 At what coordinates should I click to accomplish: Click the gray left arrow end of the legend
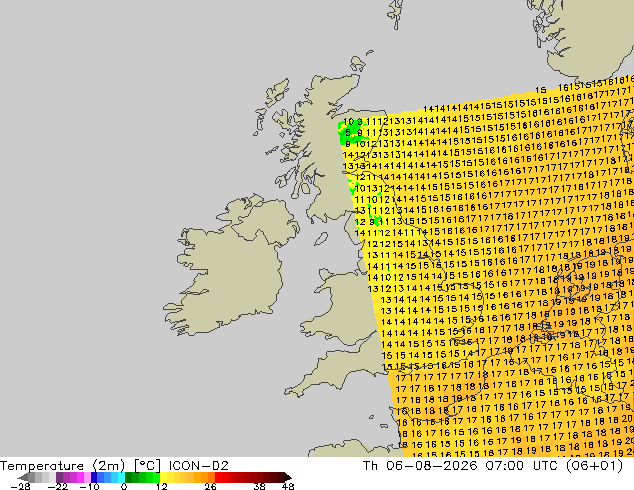[23, 477]
